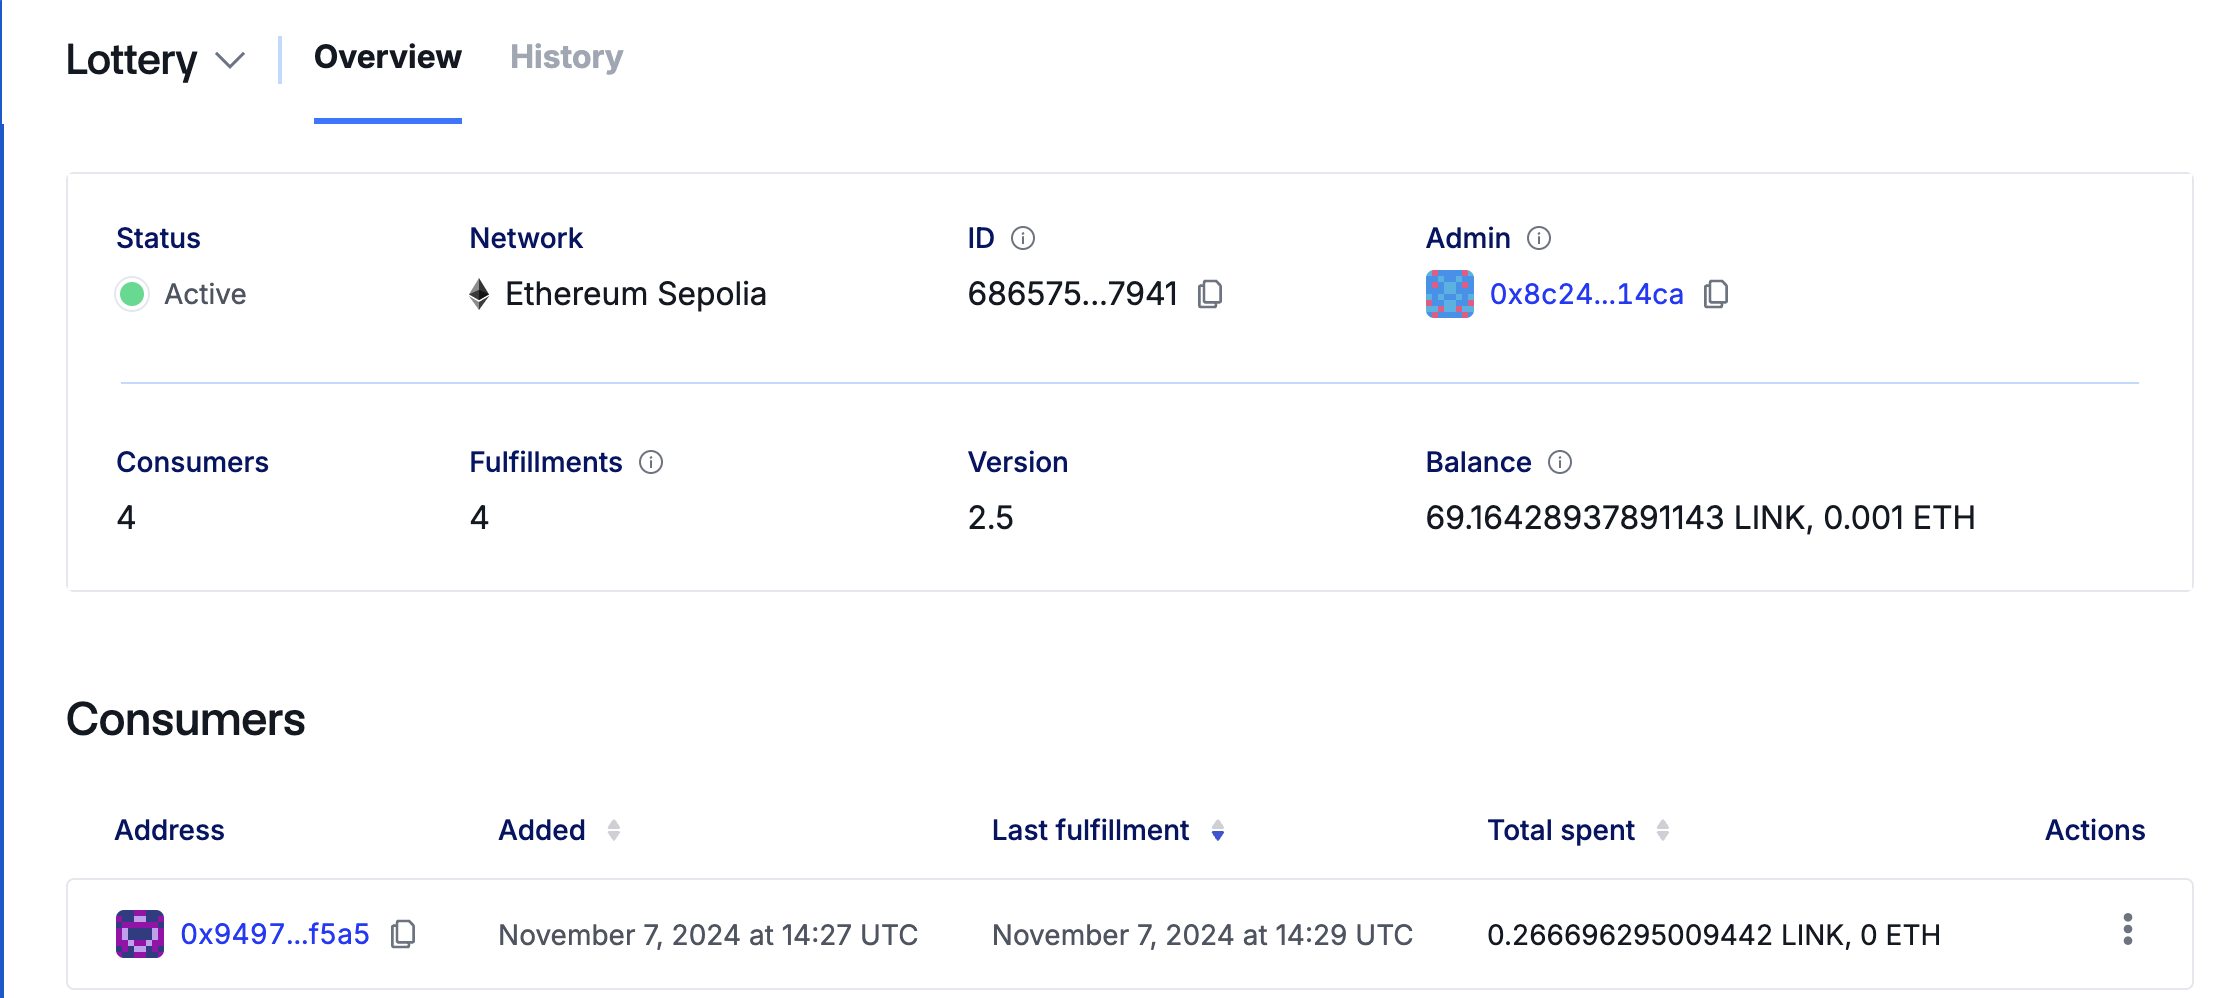Click the Balance info icon
Viewport: 2238px width, 998px height.
pyautogui.click(x=1560, y=462)
